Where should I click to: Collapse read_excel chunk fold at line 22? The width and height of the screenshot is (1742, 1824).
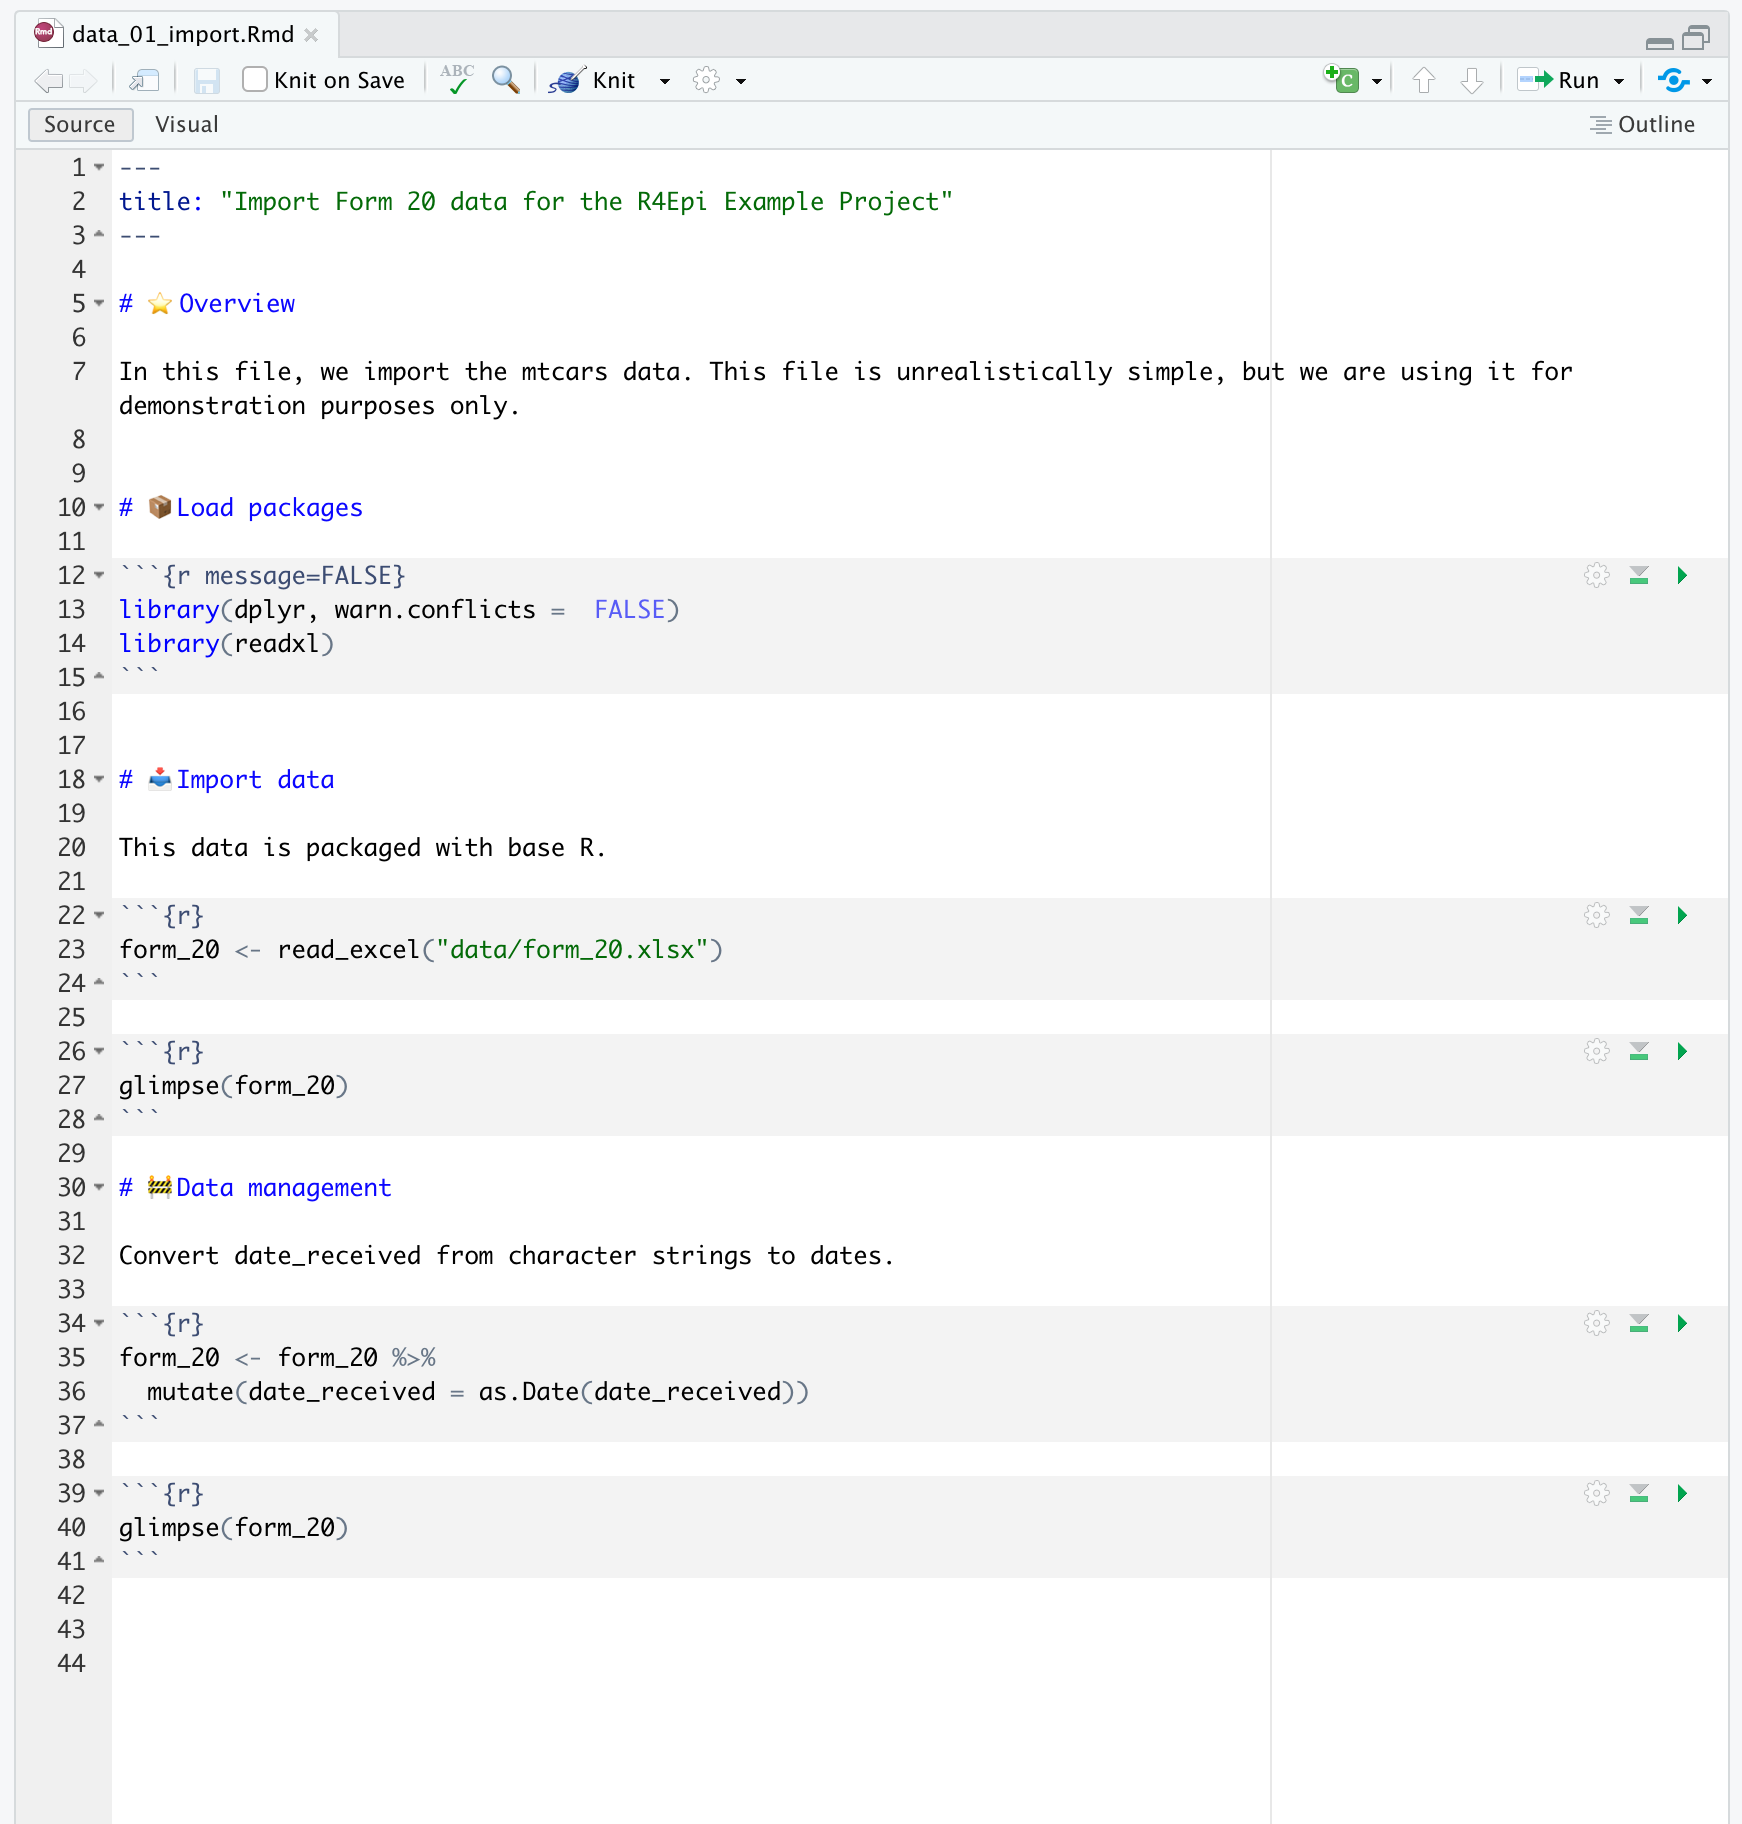tap(99, 916)
